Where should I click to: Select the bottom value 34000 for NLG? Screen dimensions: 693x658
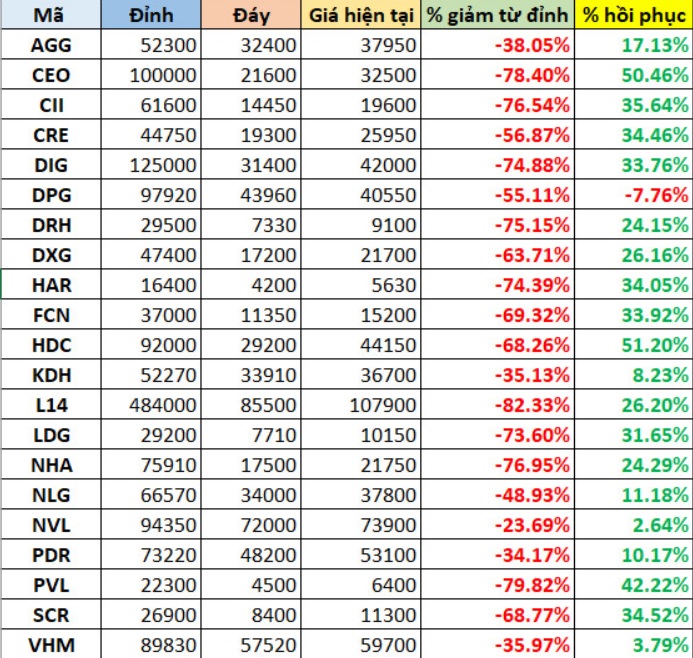[251, 495]
